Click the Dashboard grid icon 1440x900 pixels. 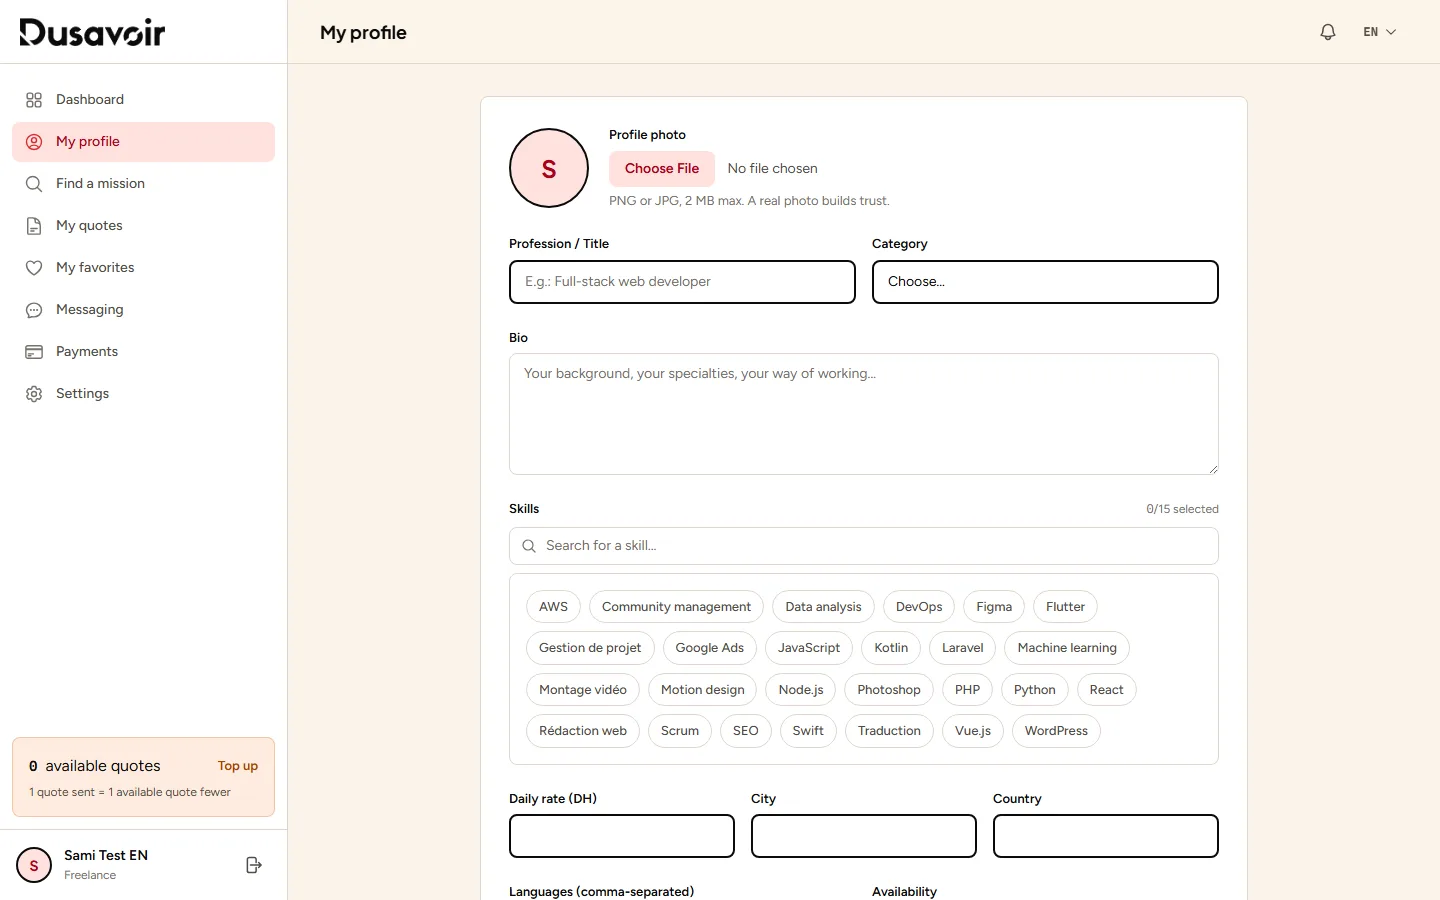point(34,100)
